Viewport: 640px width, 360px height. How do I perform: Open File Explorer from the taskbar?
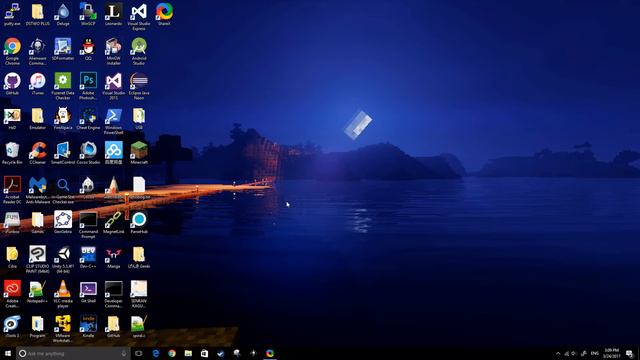coord(188,353)
